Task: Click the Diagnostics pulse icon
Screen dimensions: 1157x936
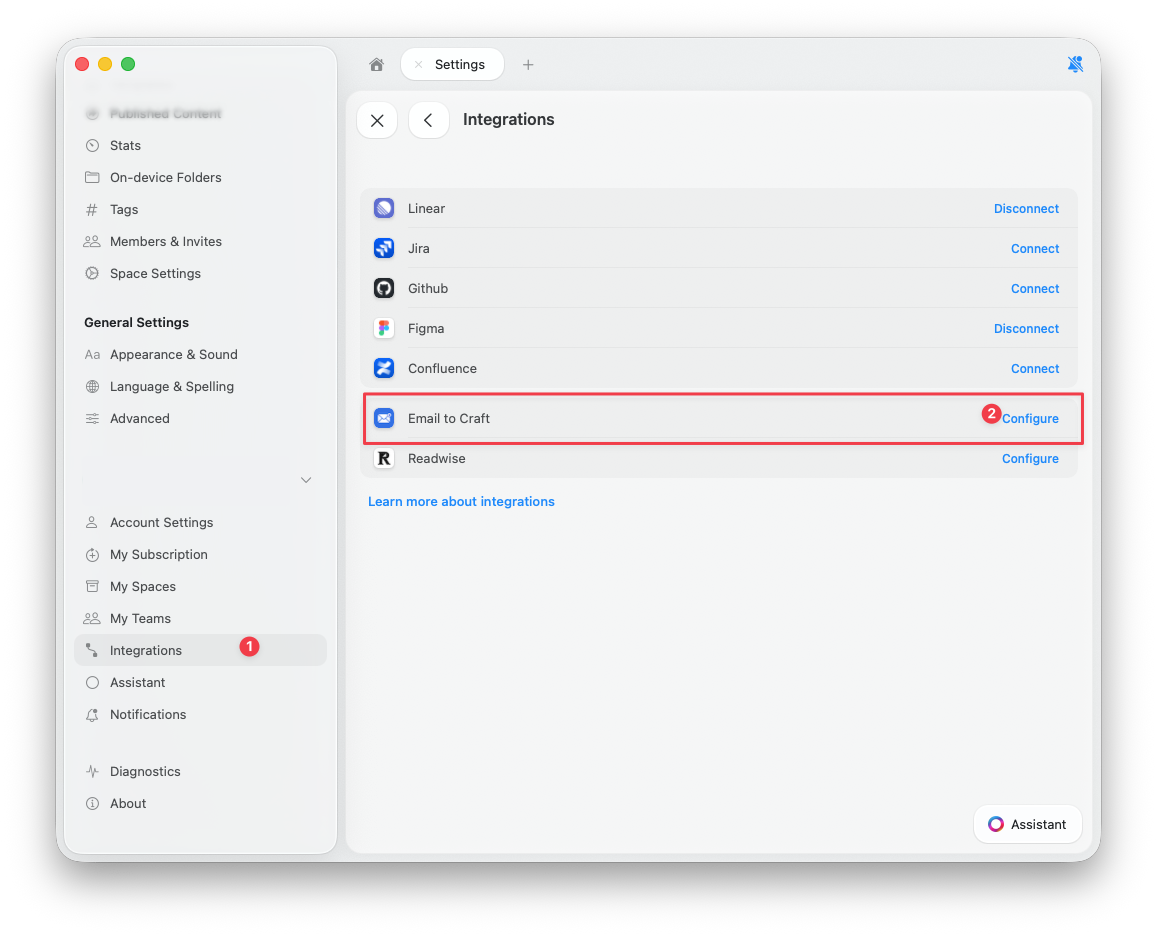Action: point(92,771)
